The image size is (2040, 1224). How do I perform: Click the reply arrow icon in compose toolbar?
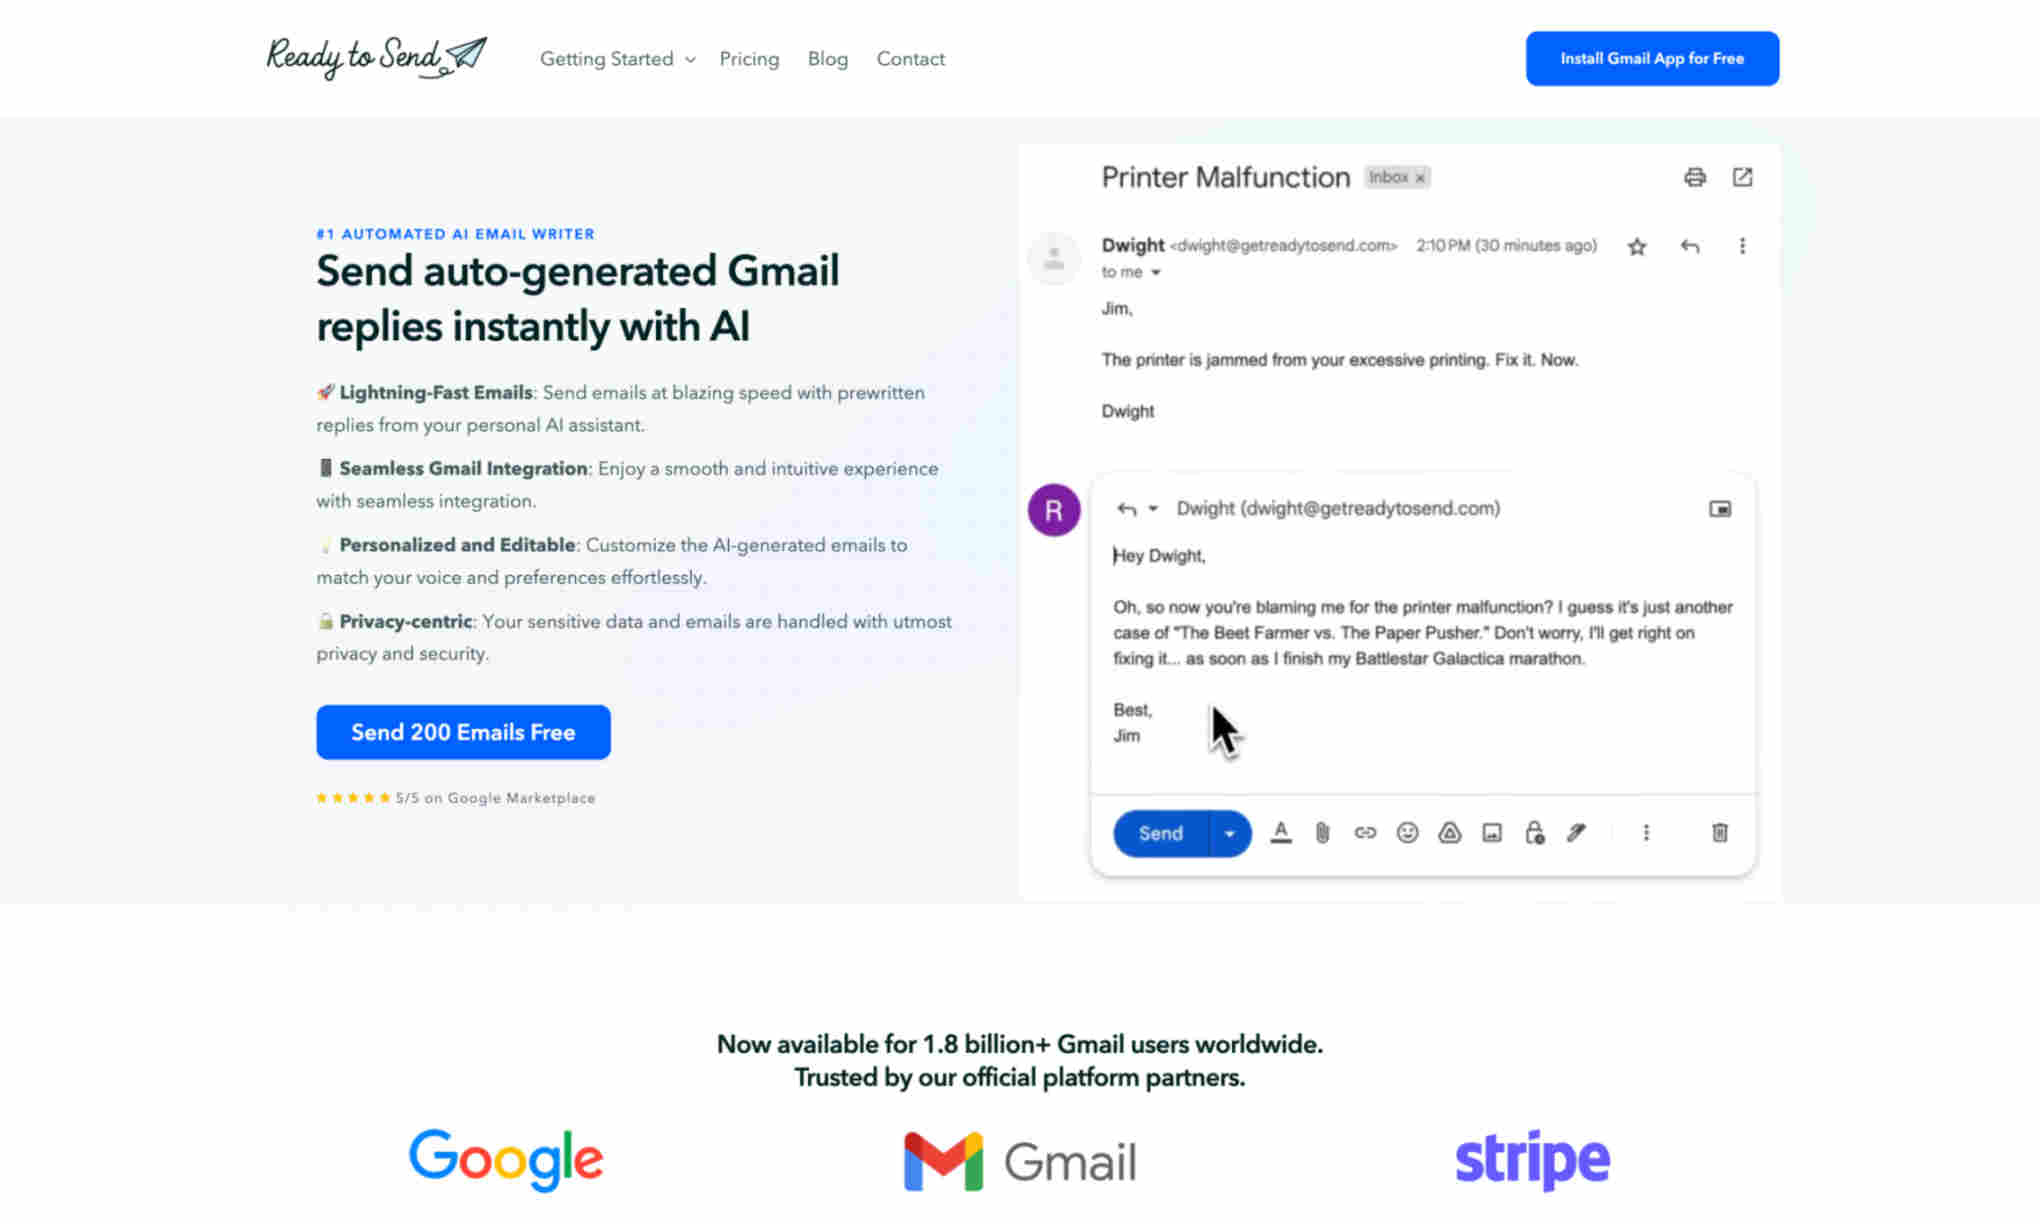pyautogui.click(x=1125, y=507)
